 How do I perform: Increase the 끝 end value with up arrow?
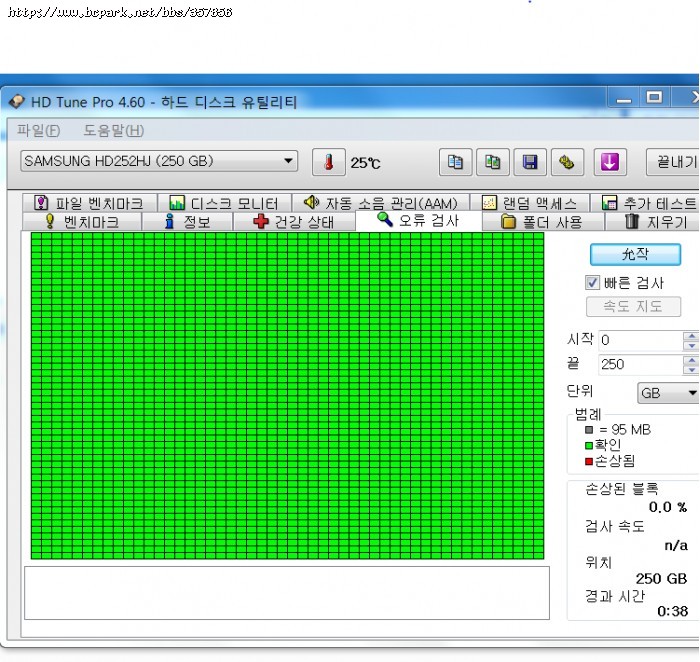pos(691,360)
